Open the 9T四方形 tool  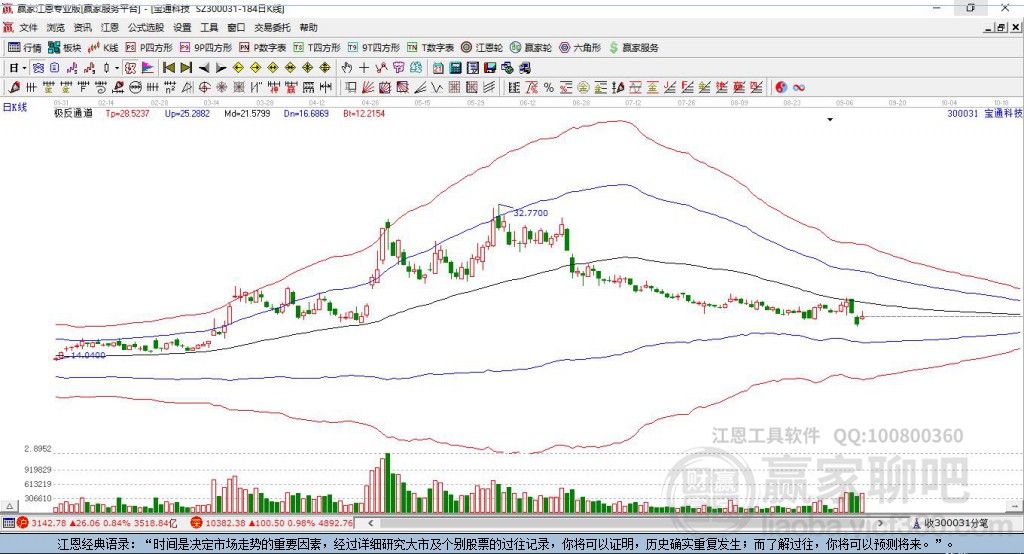[374, 48]
